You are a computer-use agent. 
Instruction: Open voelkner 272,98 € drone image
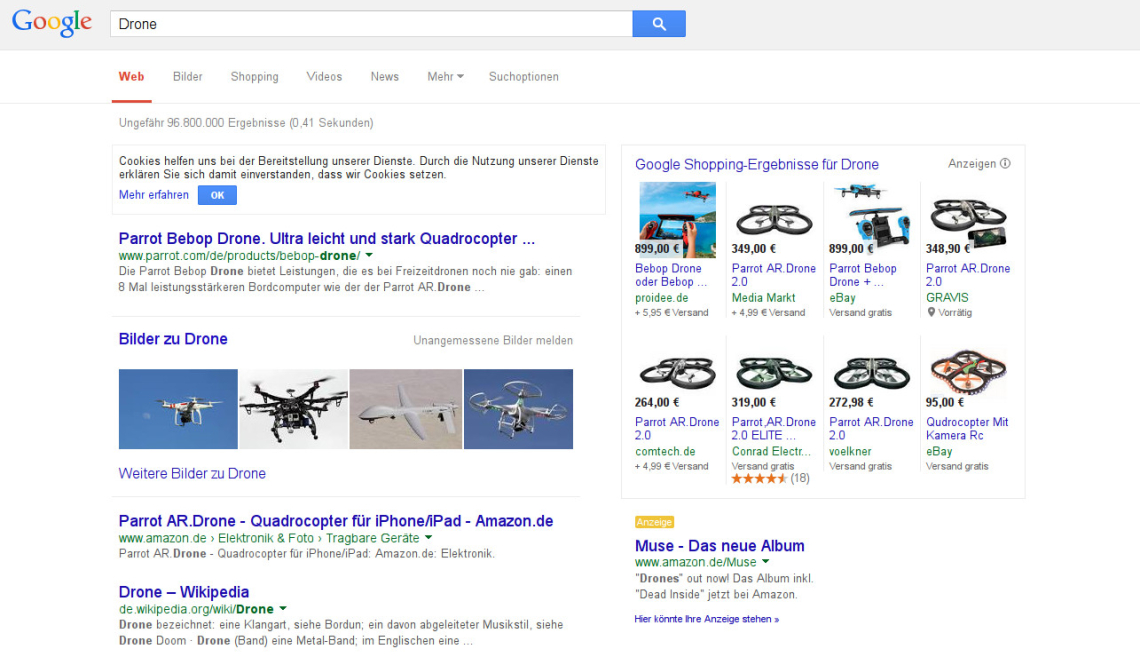871,374
